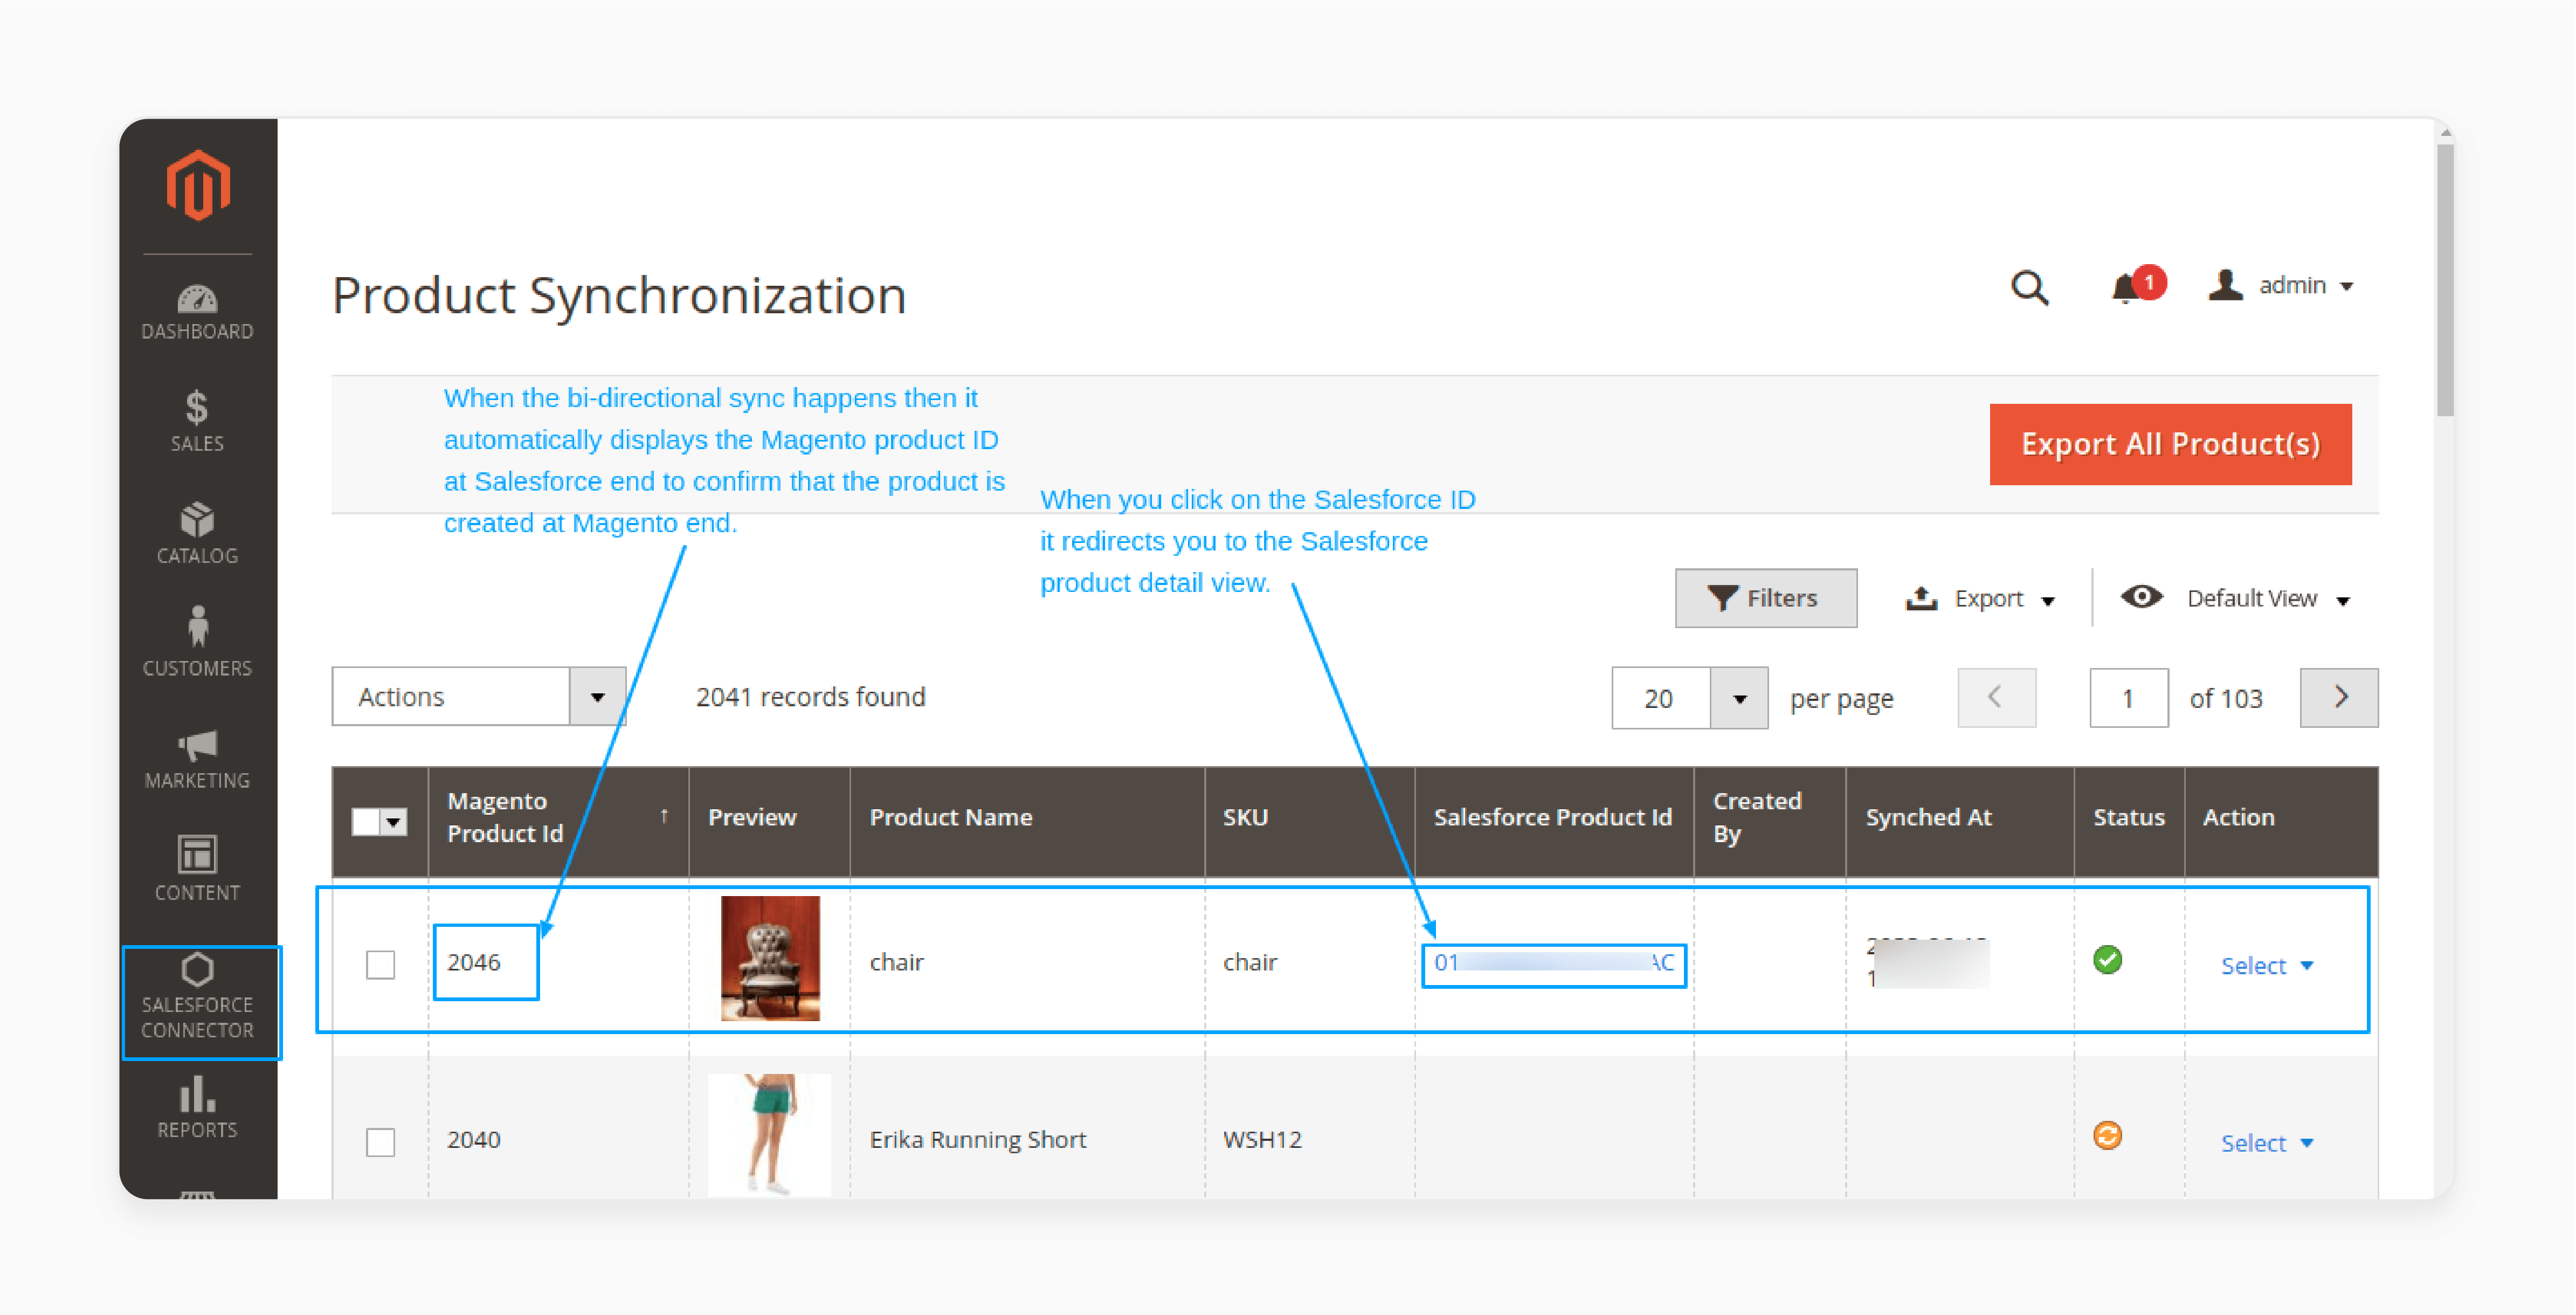This screenshot has height=1315, width=2576.
Task: Open the Marketing sidebar menu
Action: [x=198, y=759]
